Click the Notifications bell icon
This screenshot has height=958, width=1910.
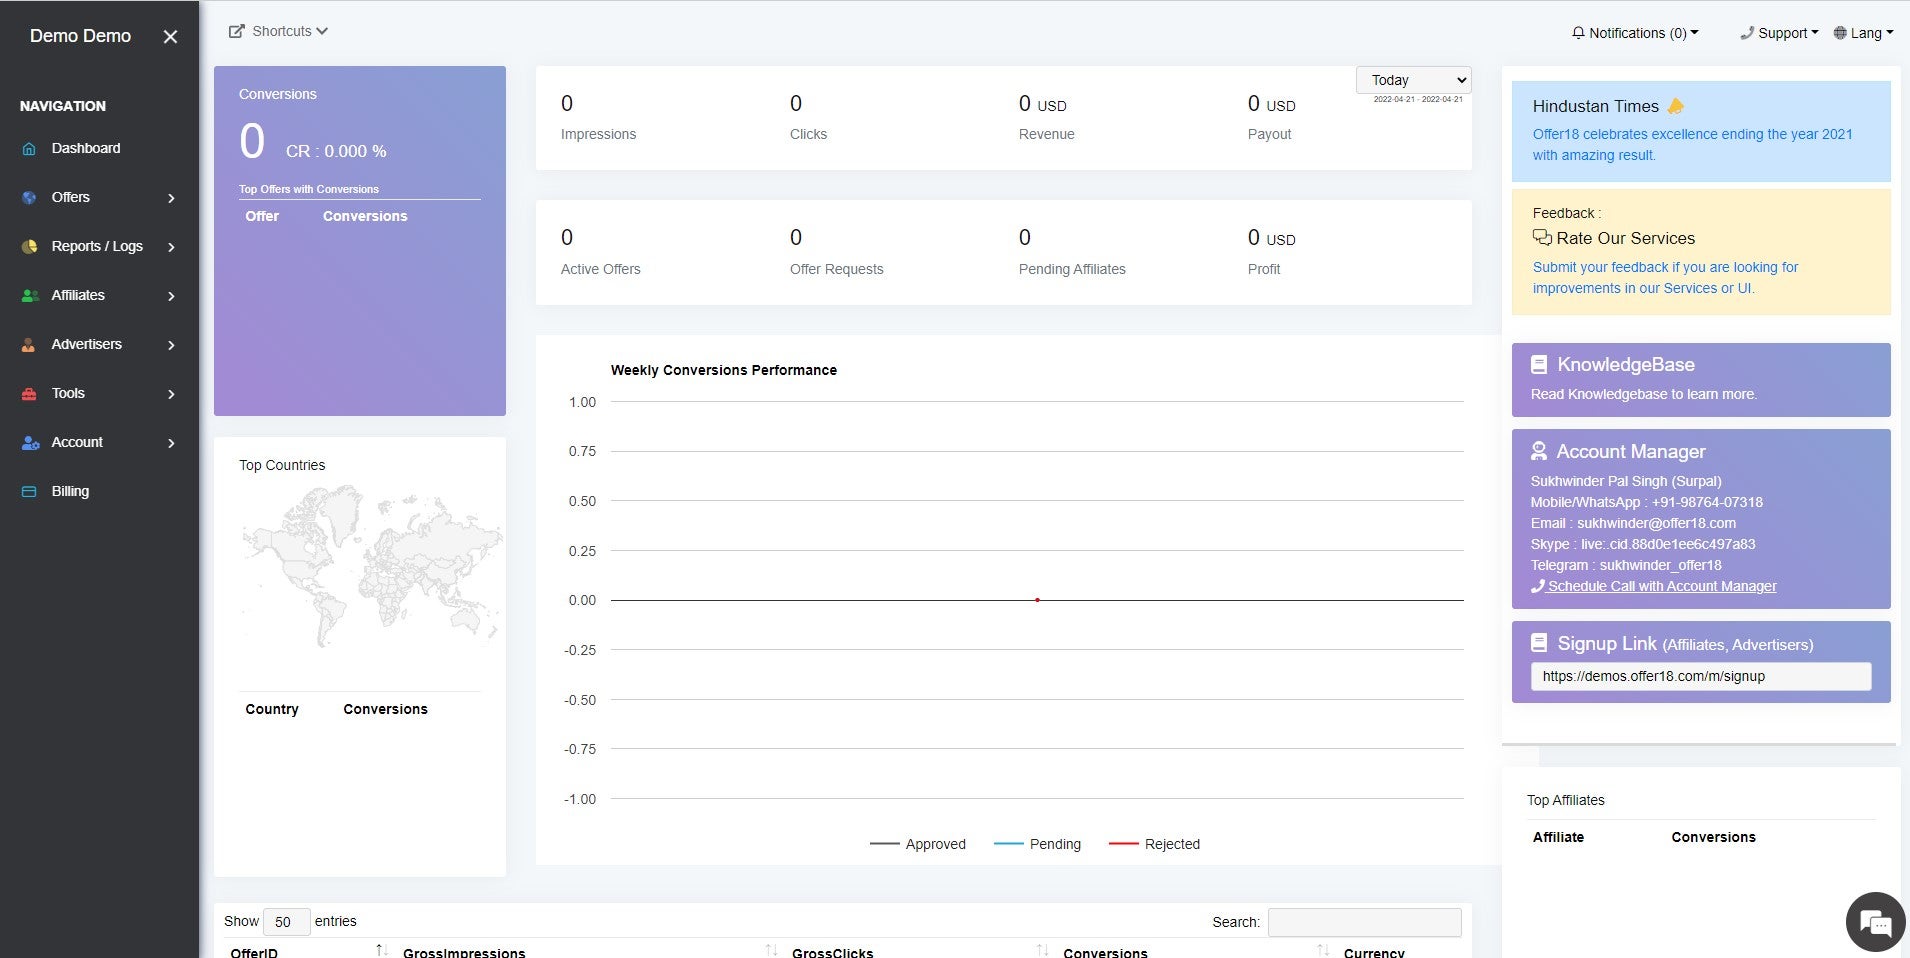[1578, 33]
